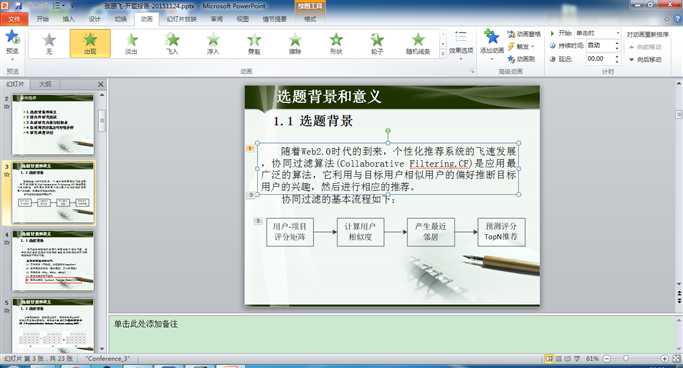Click the 61% zoom level text

click(x=592, y=358)
